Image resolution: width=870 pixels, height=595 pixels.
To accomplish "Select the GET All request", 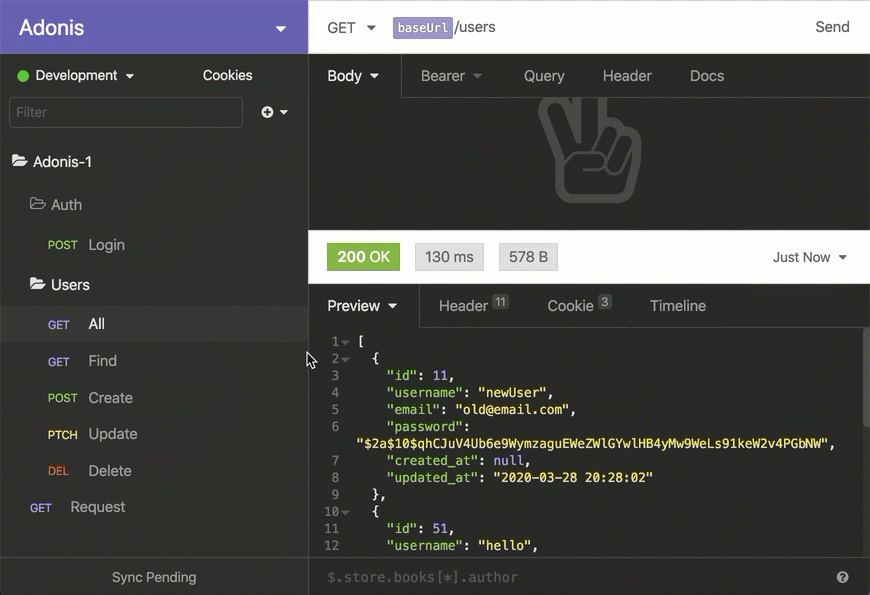I will tap(154, 324).
